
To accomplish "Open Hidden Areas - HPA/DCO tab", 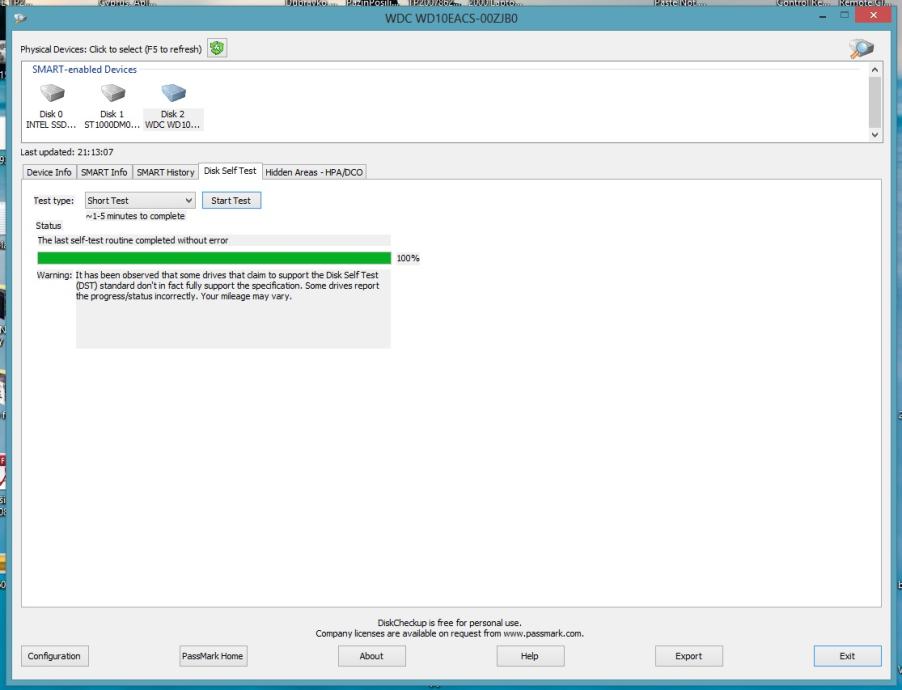I will [x=314, y=172].
